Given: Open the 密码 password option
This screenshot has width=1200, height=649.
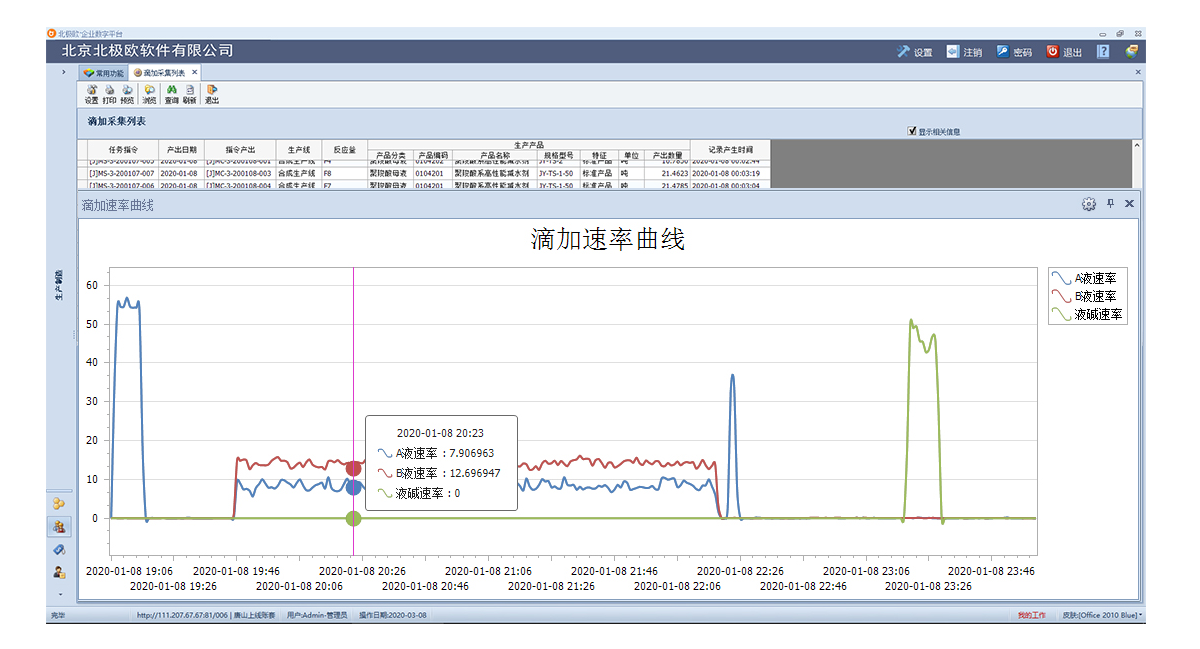Looking at the screenshot, I should [x=1014, y=52].
